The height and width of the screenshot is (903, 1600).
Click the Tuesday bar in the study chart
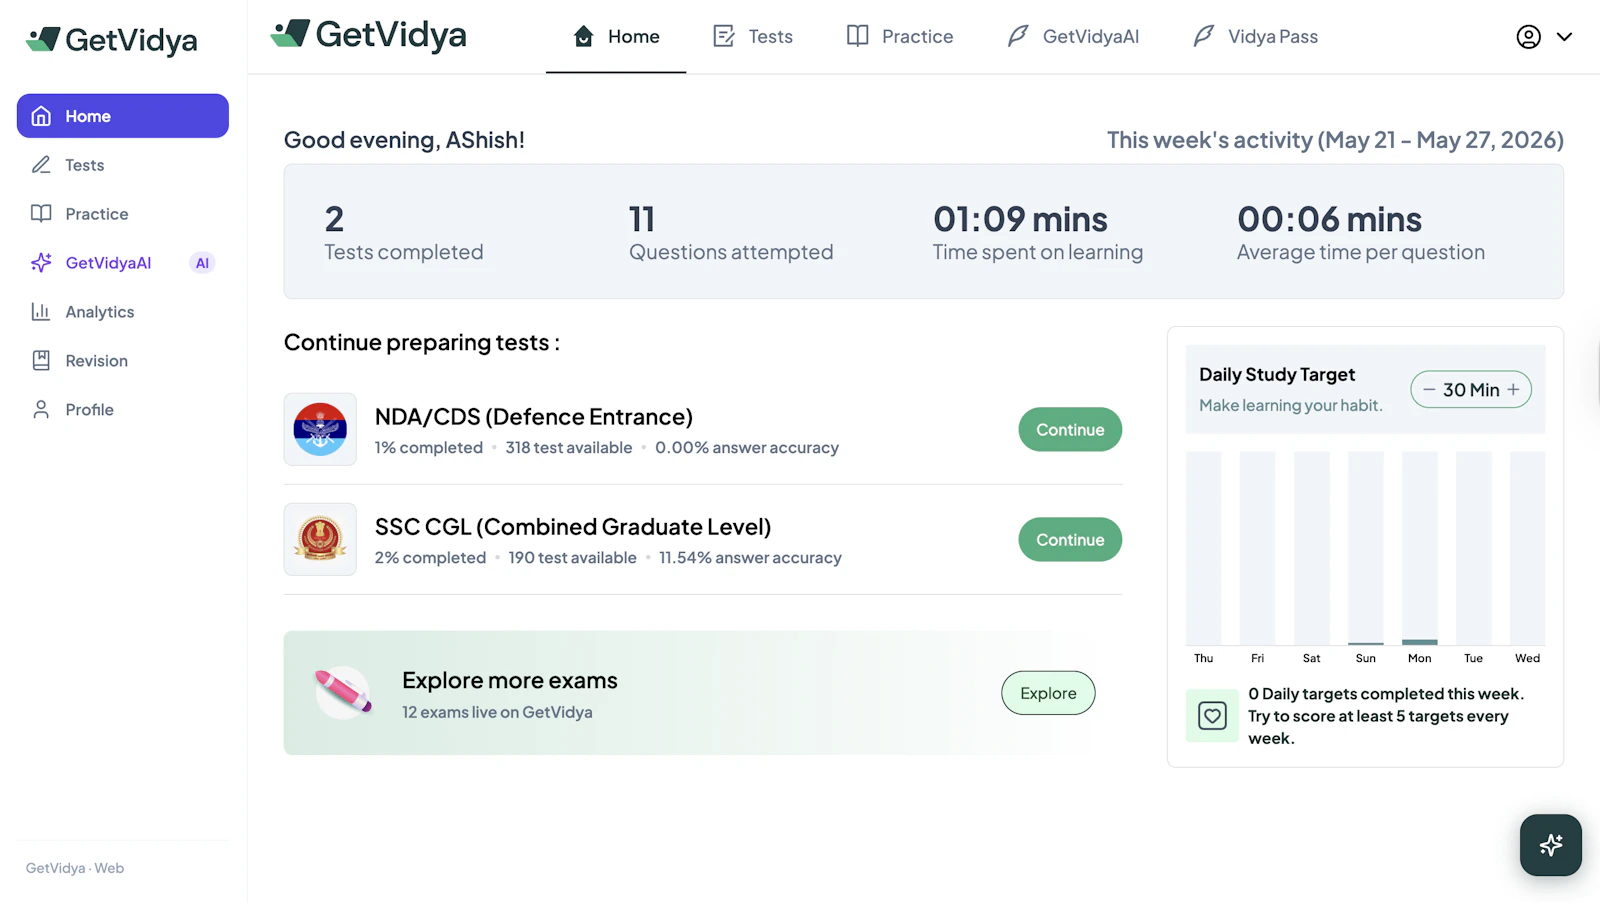tap(1474, 548)
